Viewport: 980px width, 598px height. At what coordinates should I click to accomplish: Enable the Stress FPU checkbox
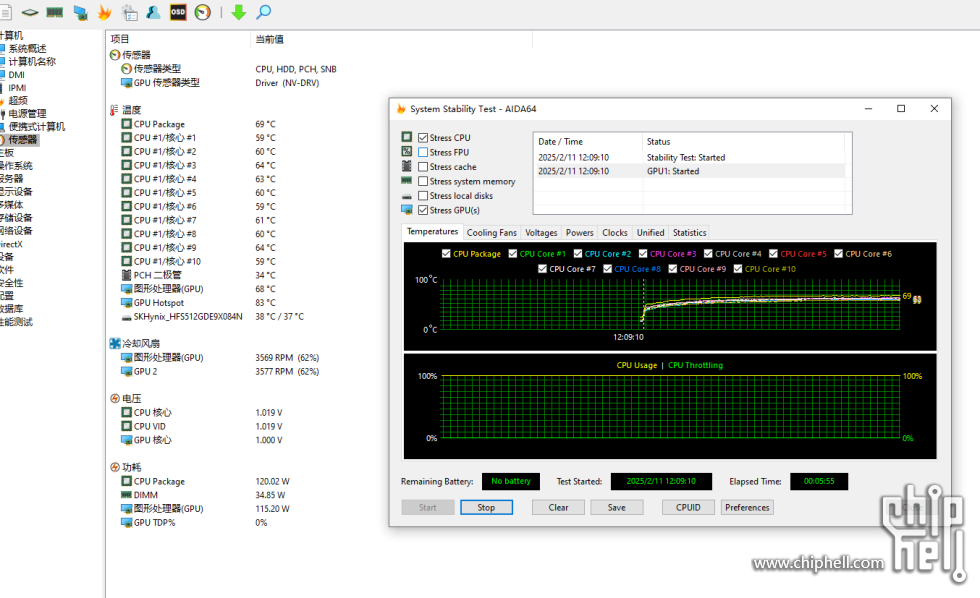click(x=423, y=152)
